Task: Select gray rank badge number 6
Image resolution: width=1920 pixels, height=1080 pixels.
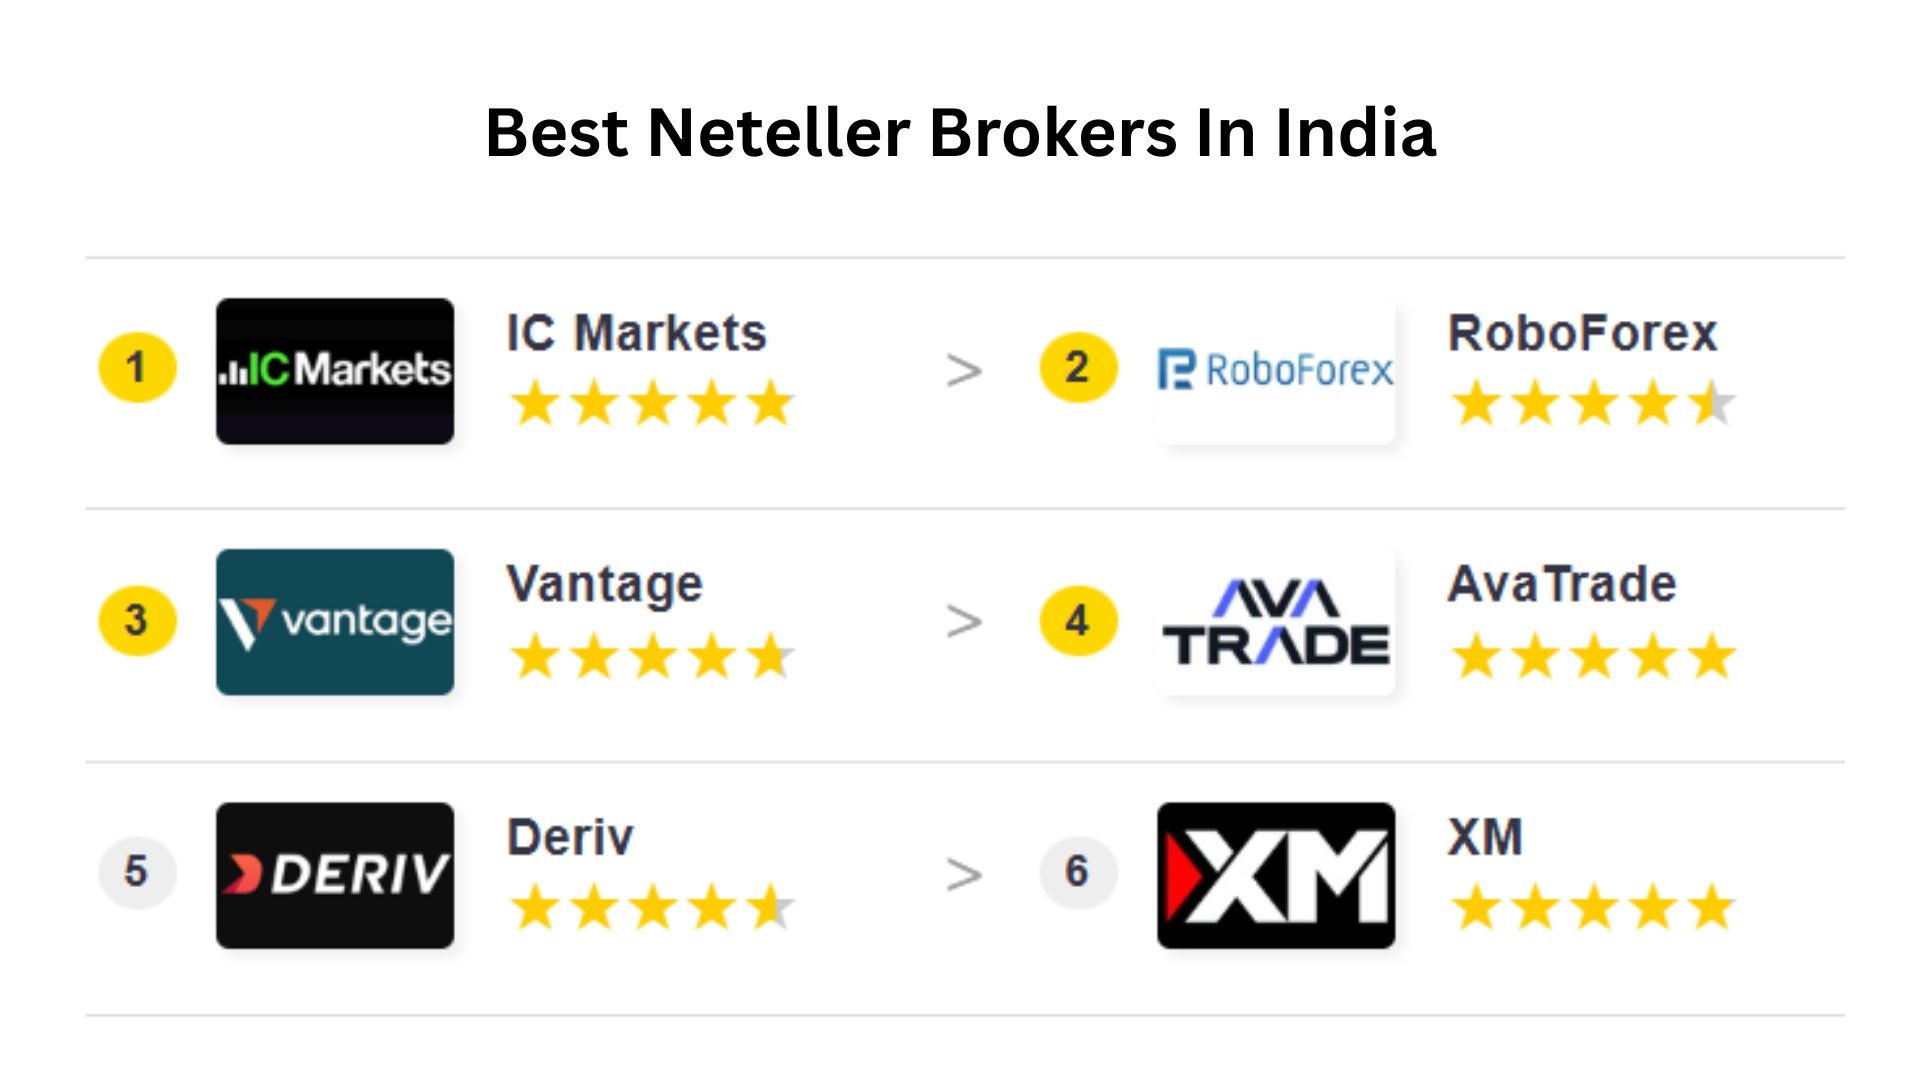Action: pyautogui.click(x=1077, y=872)
